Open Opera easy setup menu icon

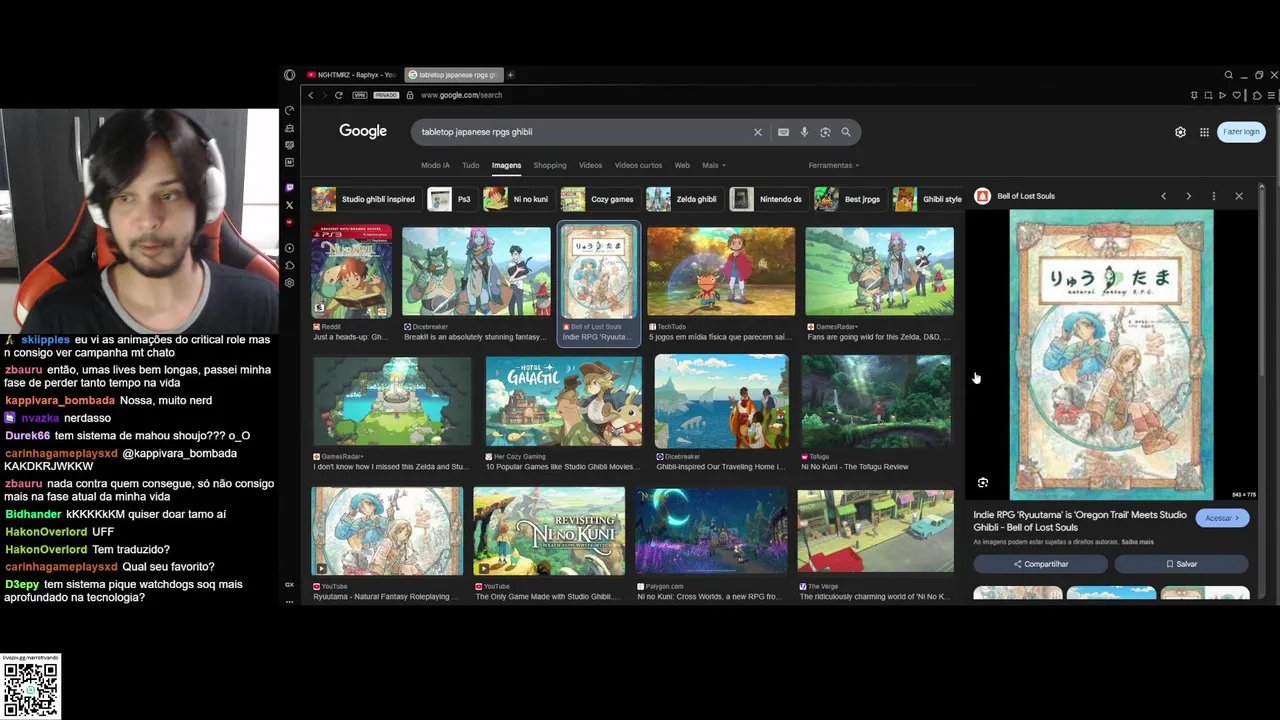(x=1271, y=95)
